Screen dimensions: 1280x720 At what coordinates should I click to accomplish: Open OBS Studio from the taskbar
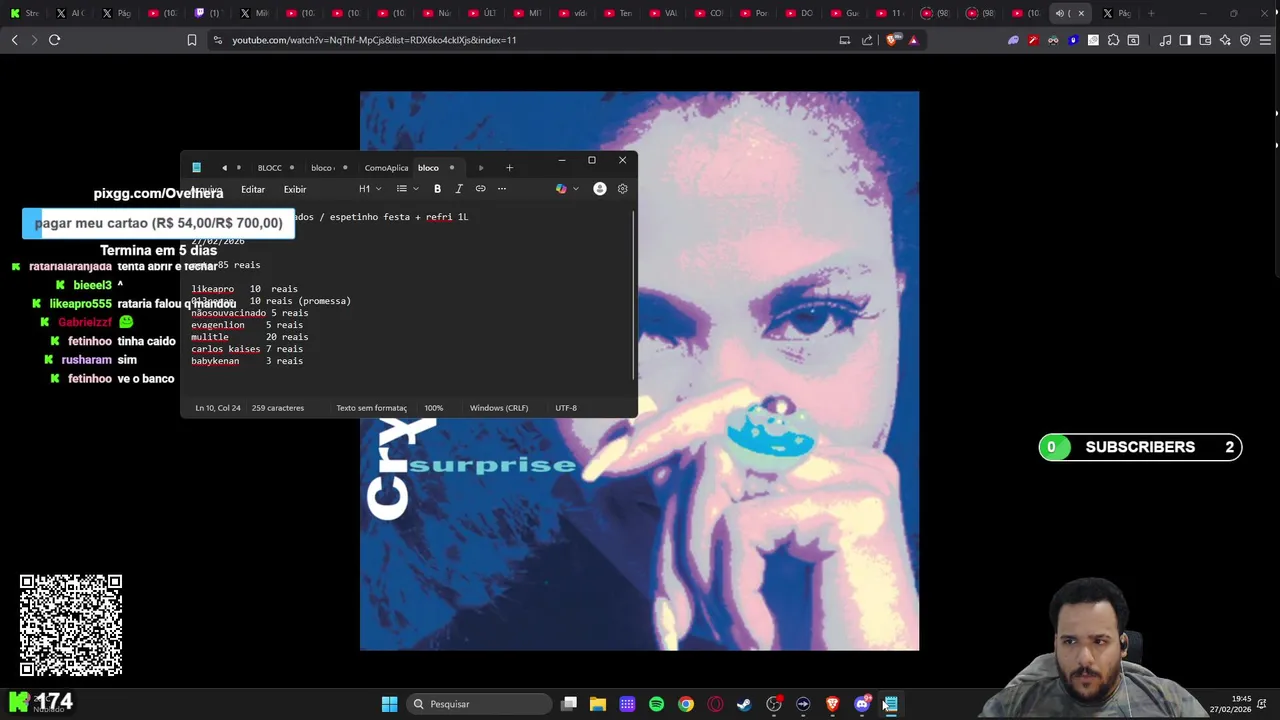(x=774, y=704)
